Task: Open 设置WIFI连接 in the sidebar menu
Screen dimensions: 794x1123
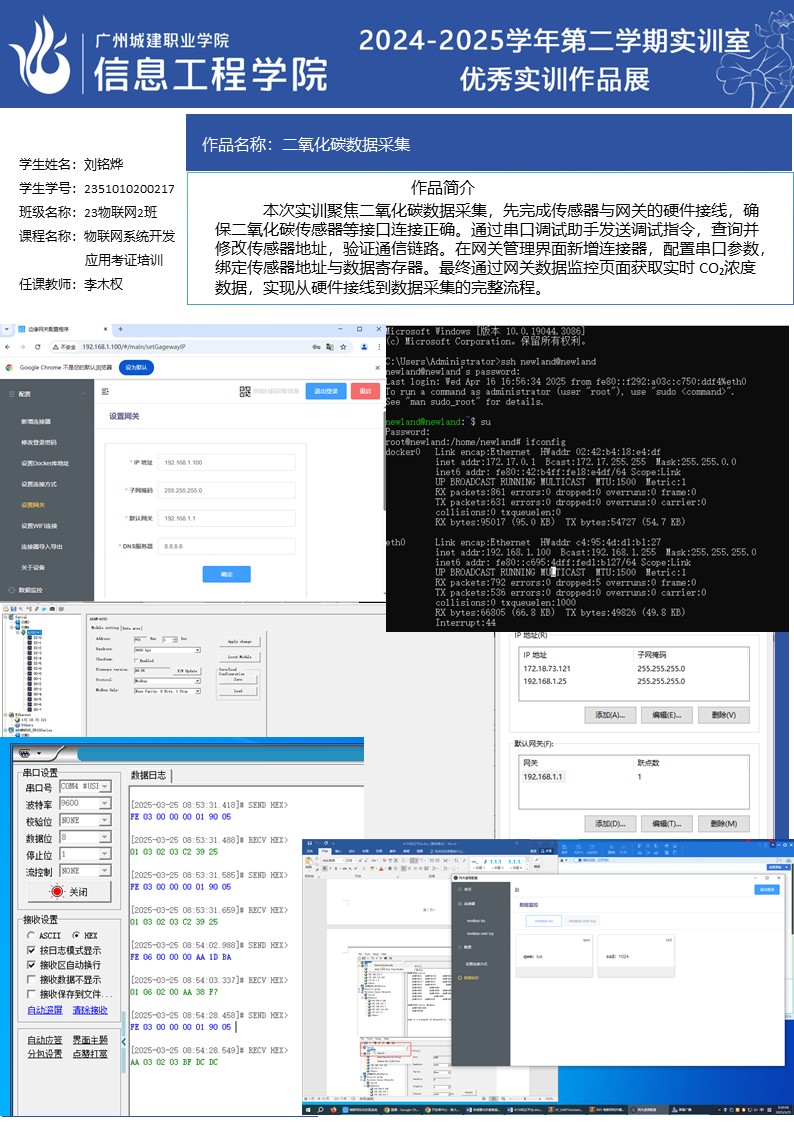Action: coord(39,526)
